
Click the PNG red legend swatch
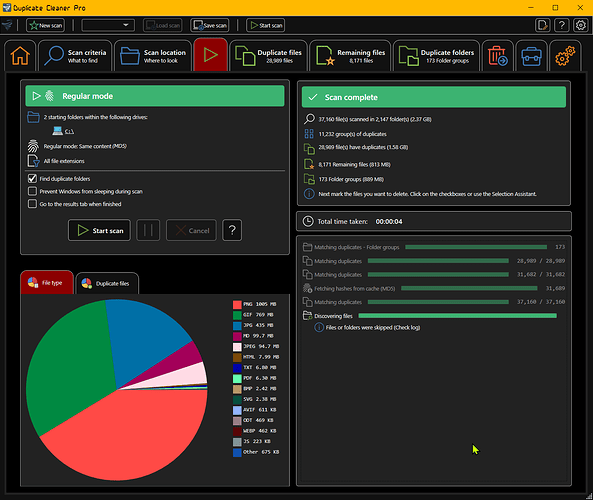point(237,304)
